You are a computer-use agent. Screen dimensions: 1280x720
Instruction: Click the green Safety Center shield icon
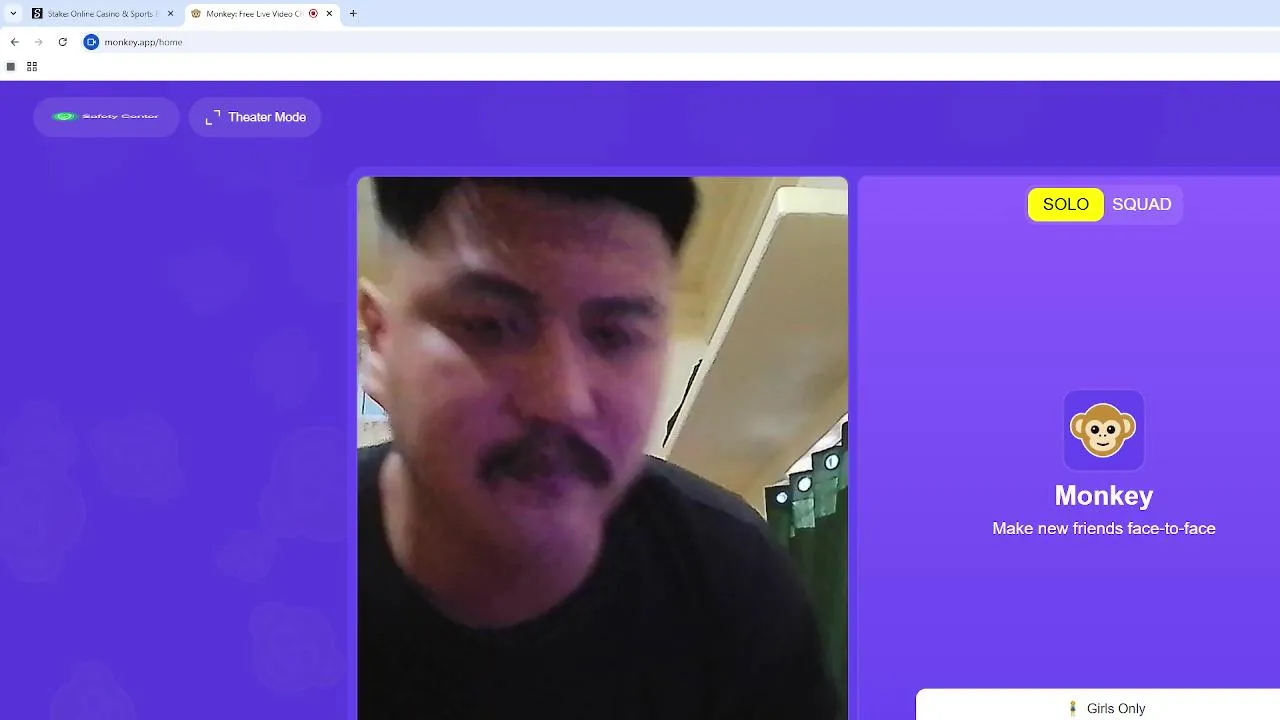click(64, 117)
